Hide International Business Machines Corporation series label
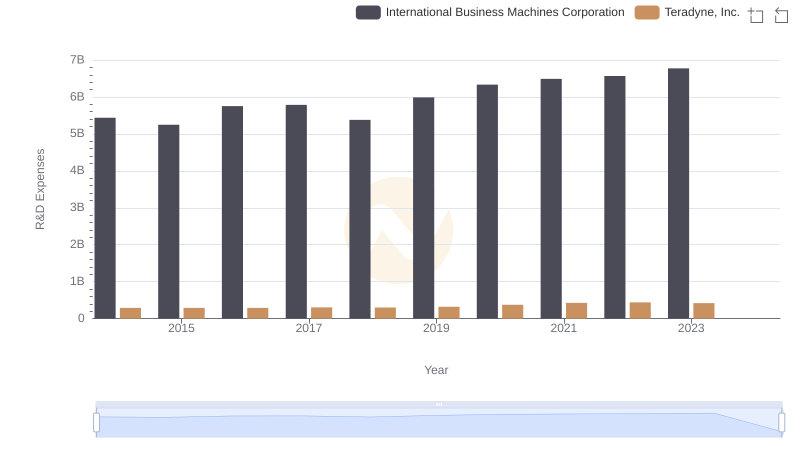The height and width of the screenshot is (461, 800). pos(505,12)
